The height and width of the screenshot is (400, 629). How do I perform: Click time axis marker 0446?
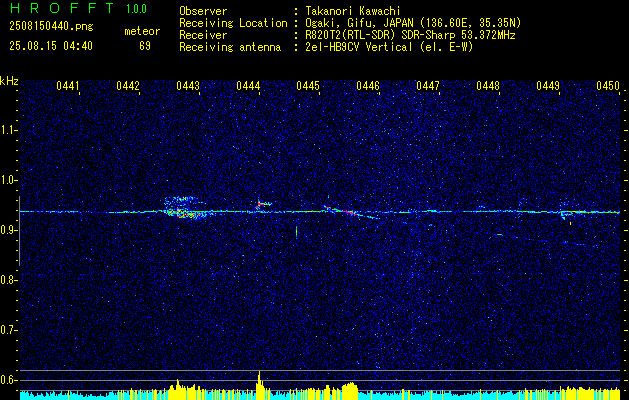[x=368, y=86]
